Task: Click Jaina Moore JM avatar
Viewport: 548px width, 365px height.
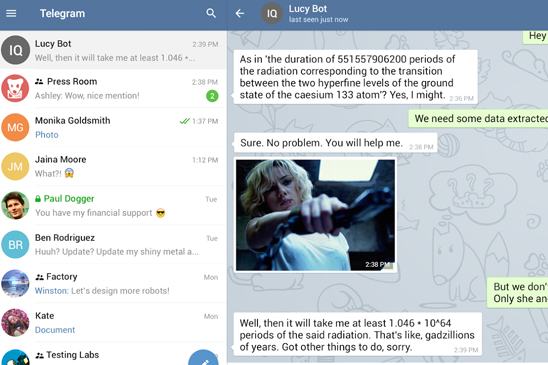Action: pos(15,166)
